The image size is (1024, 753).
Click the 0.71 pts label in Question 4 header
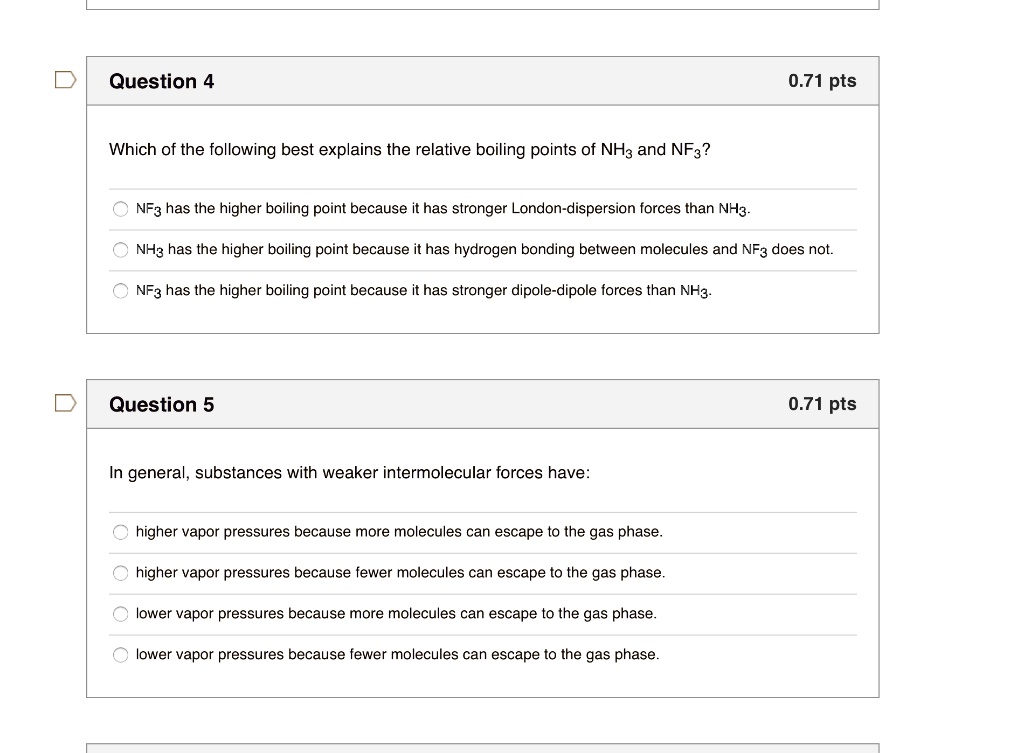821,81
